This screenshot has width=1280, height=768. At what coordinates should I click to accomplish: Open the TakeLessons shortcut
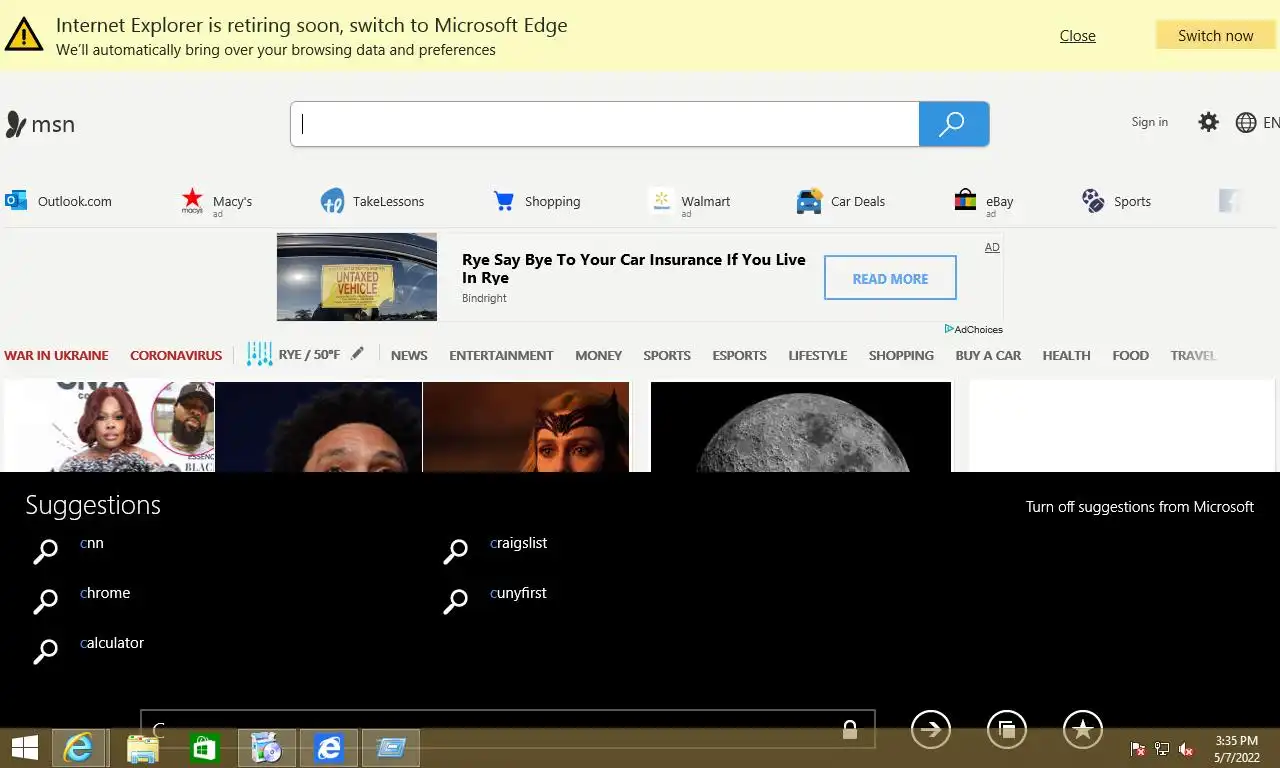pyautogui.click(x=372, y=201)
